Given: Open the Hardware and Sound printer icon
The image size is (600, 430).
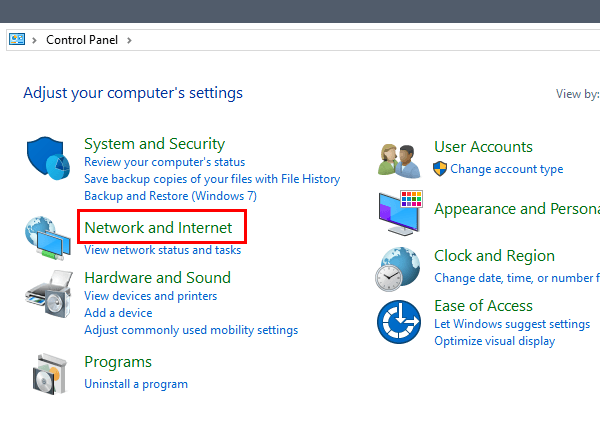Looking at the screenshot, I should [x=49, y=294].
